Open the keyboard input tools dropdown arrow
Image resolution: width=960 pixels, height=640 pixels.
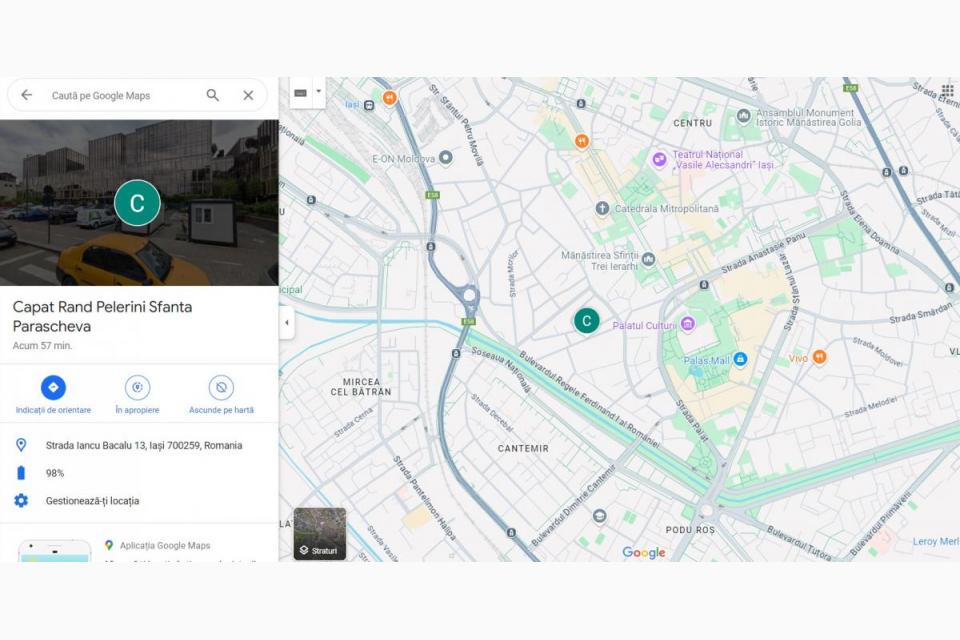[318, 92]
